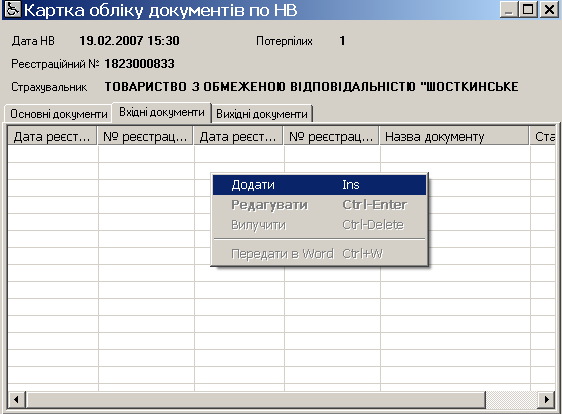
Task: Click first Дата реєст... column header
Action: click(x=52, y=137)
